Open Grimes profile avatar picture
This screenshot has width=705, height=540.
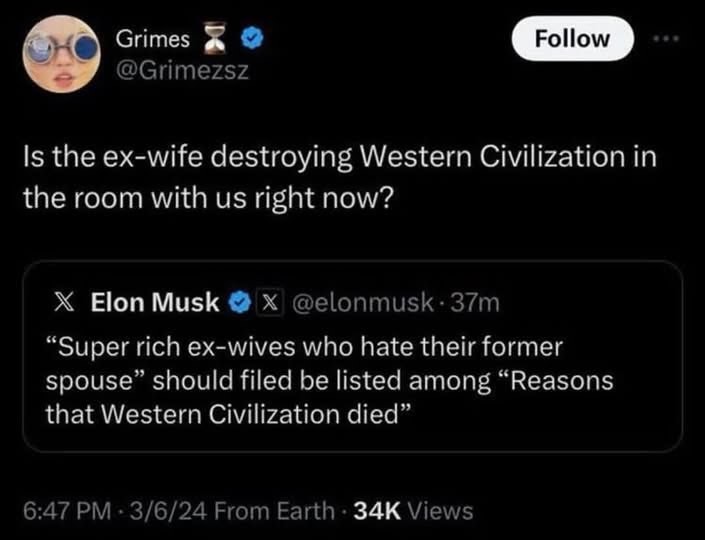tap(62, 54)
